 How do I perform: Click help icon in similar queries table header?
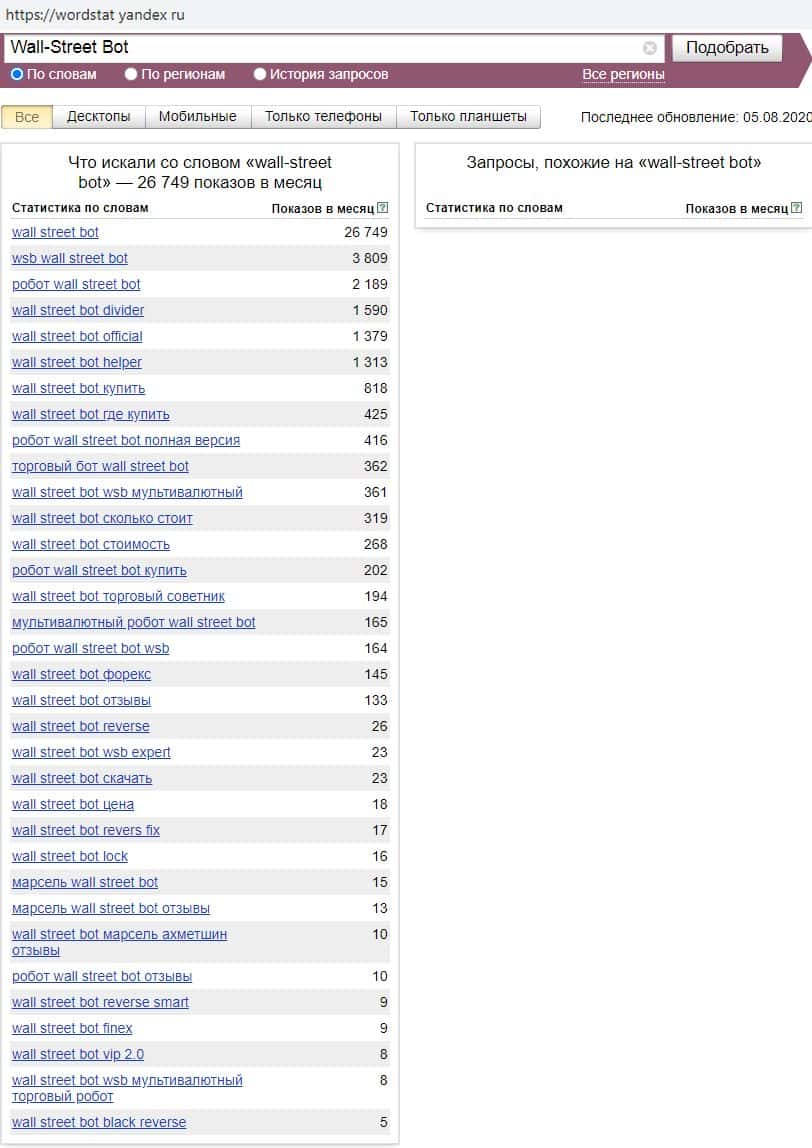tap(796, 208)
